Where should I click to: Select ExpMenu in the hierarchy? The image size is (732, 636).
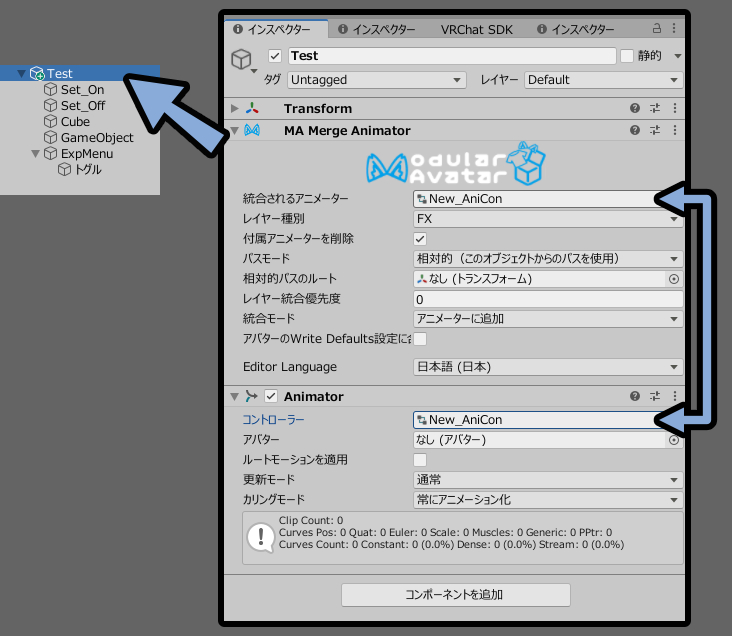click(87, 154)
